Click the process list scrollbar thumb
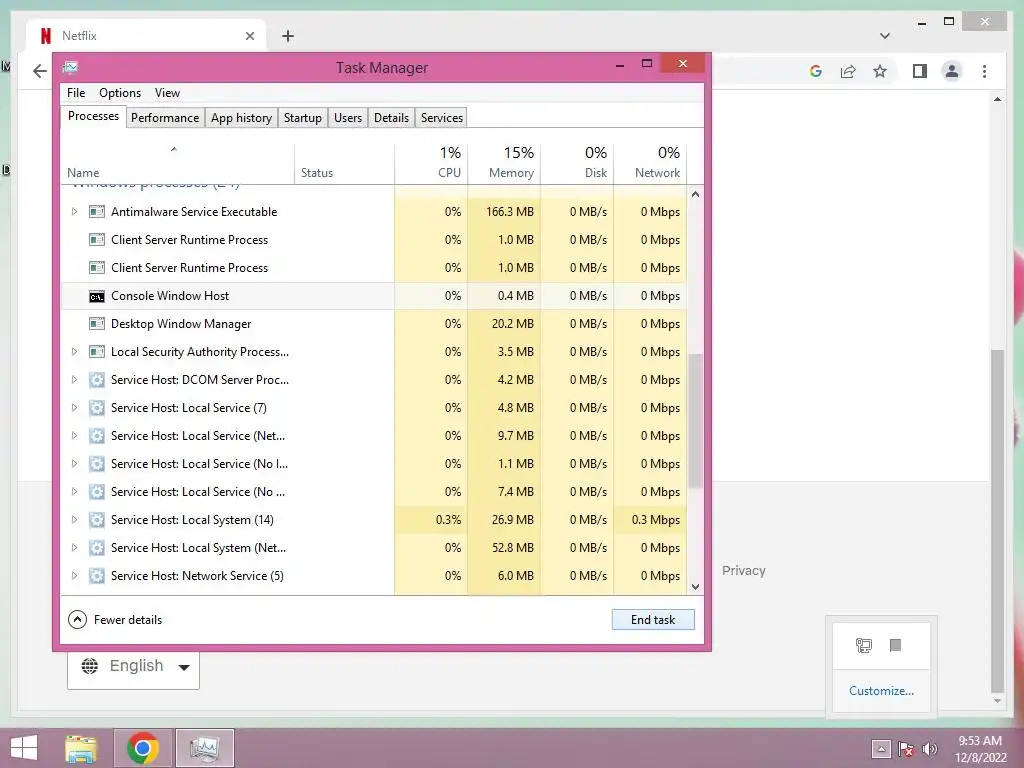The image size is (1024, 768). [x=696, y=420]
